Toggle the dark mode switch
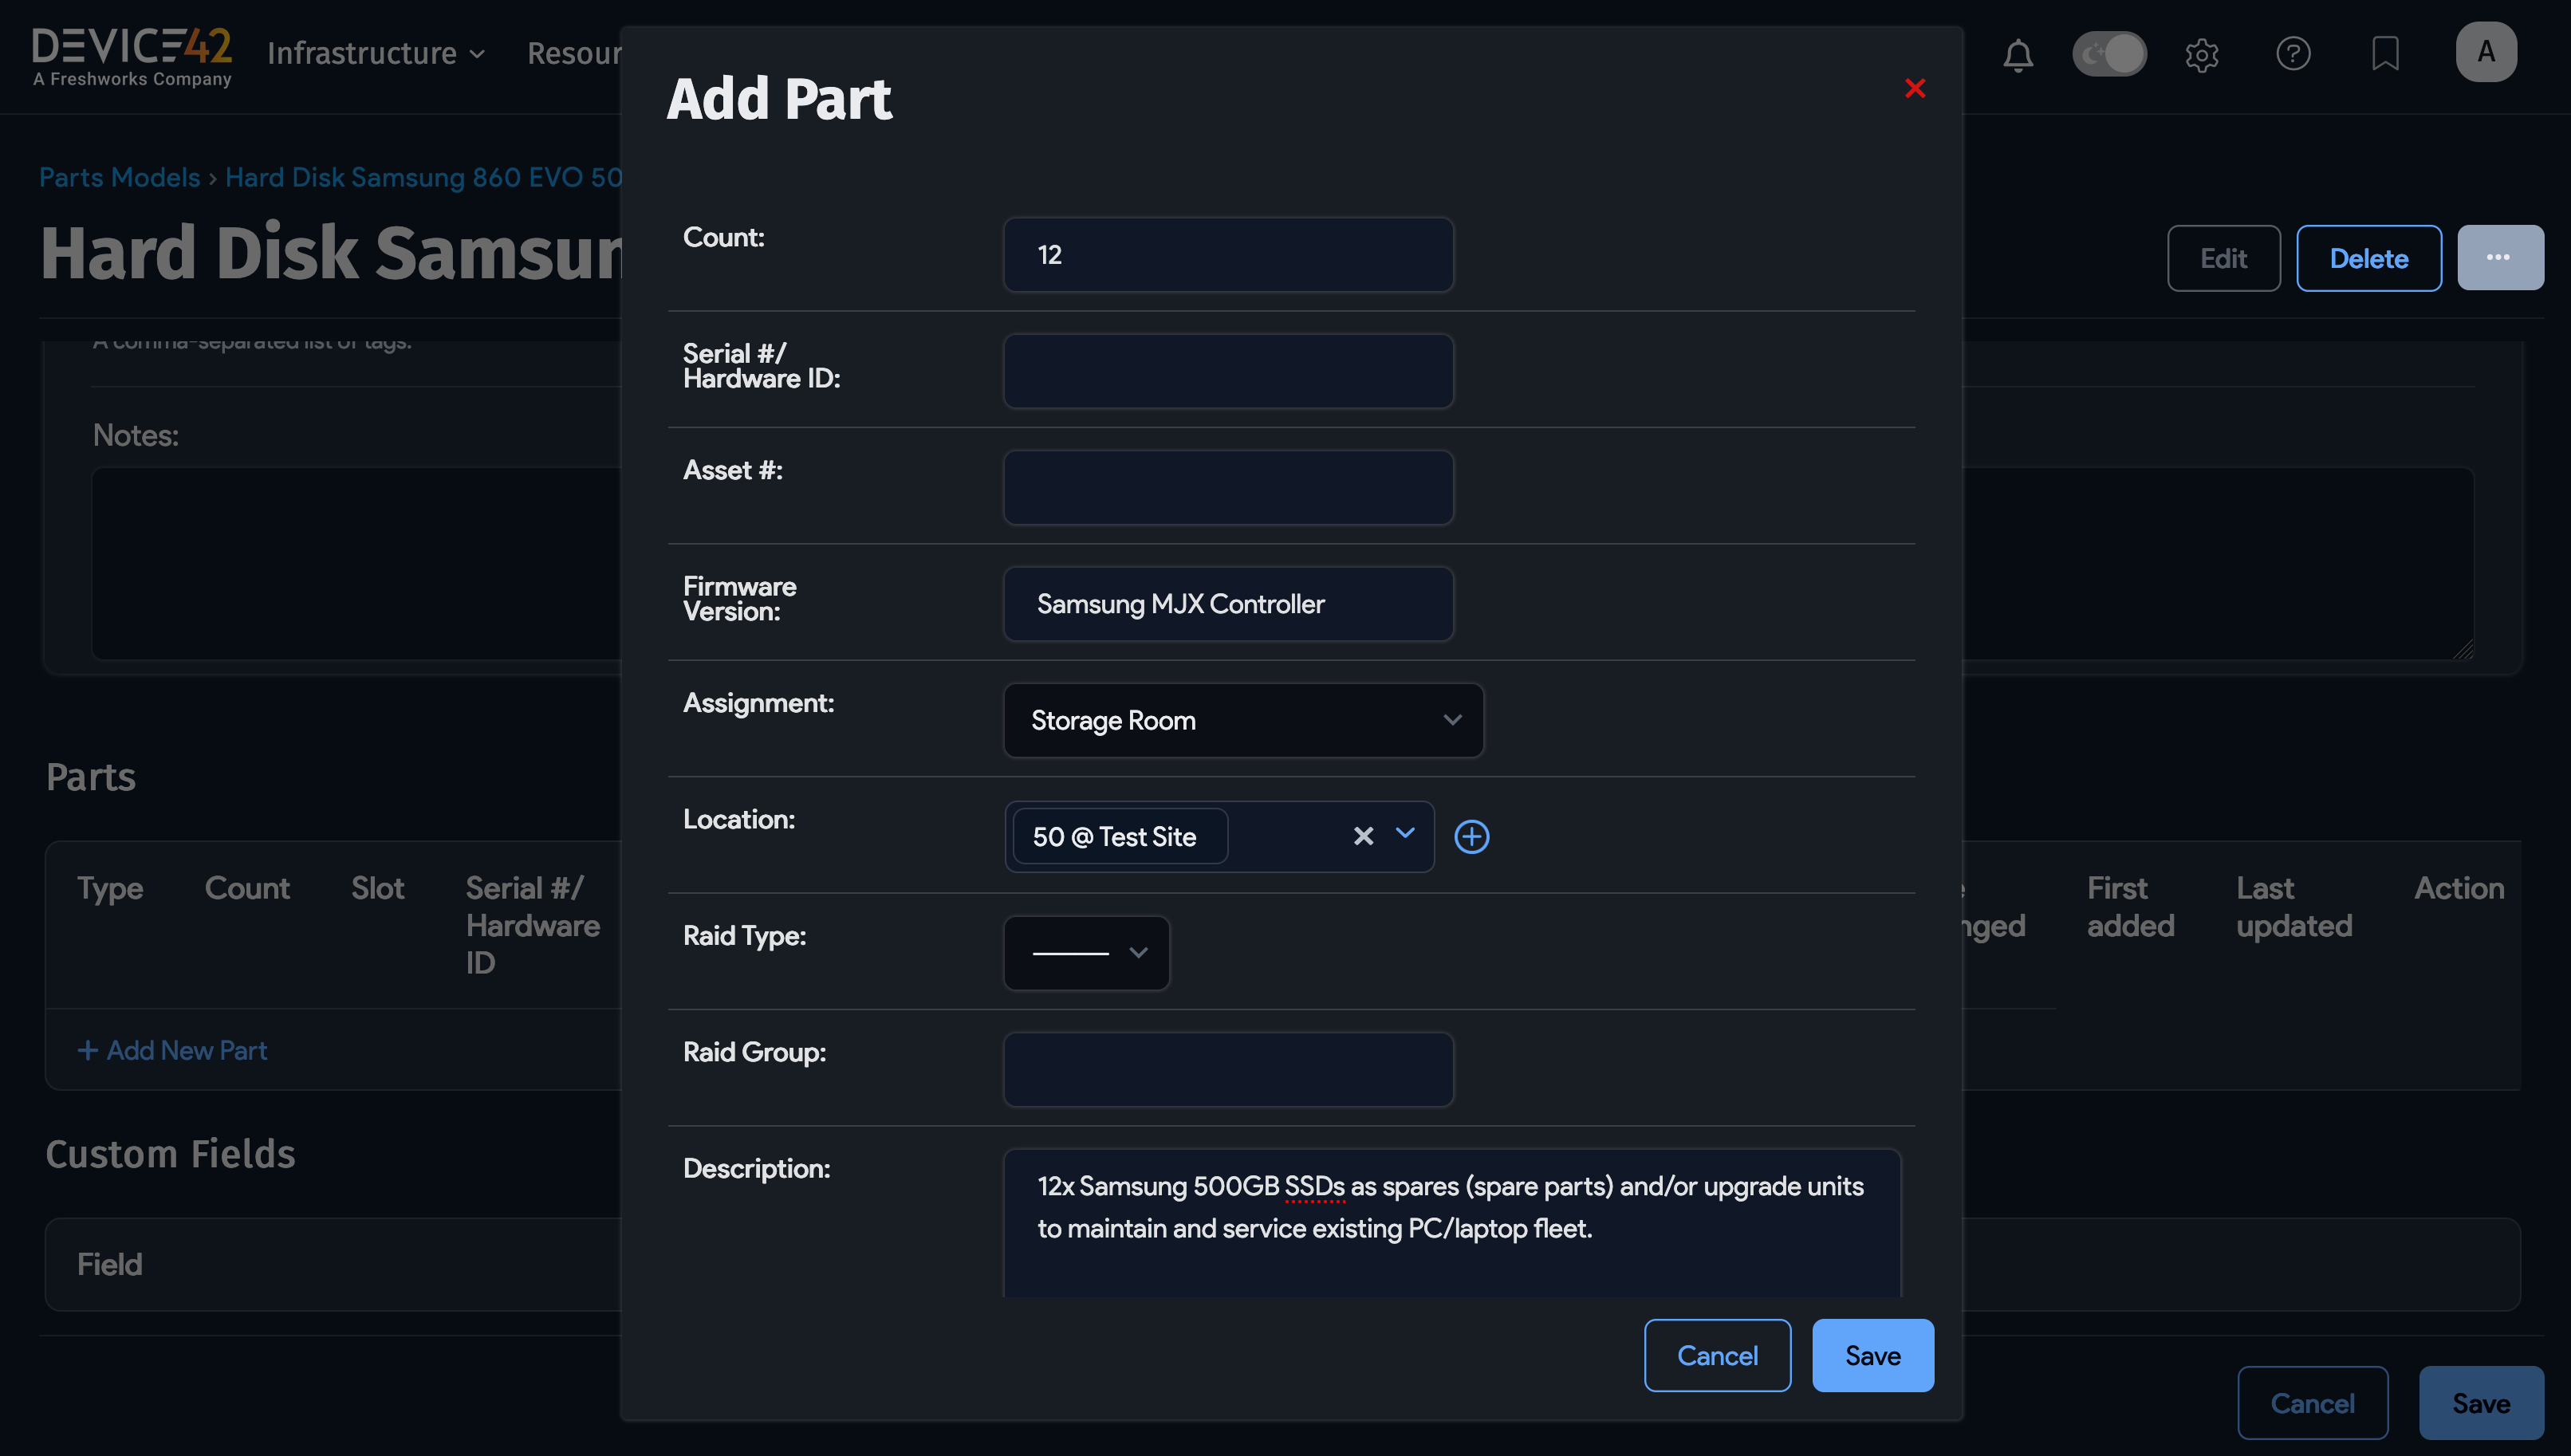Image resolution: width=2571 pixels, height=1456 pixels. (x=2110, y=54)
